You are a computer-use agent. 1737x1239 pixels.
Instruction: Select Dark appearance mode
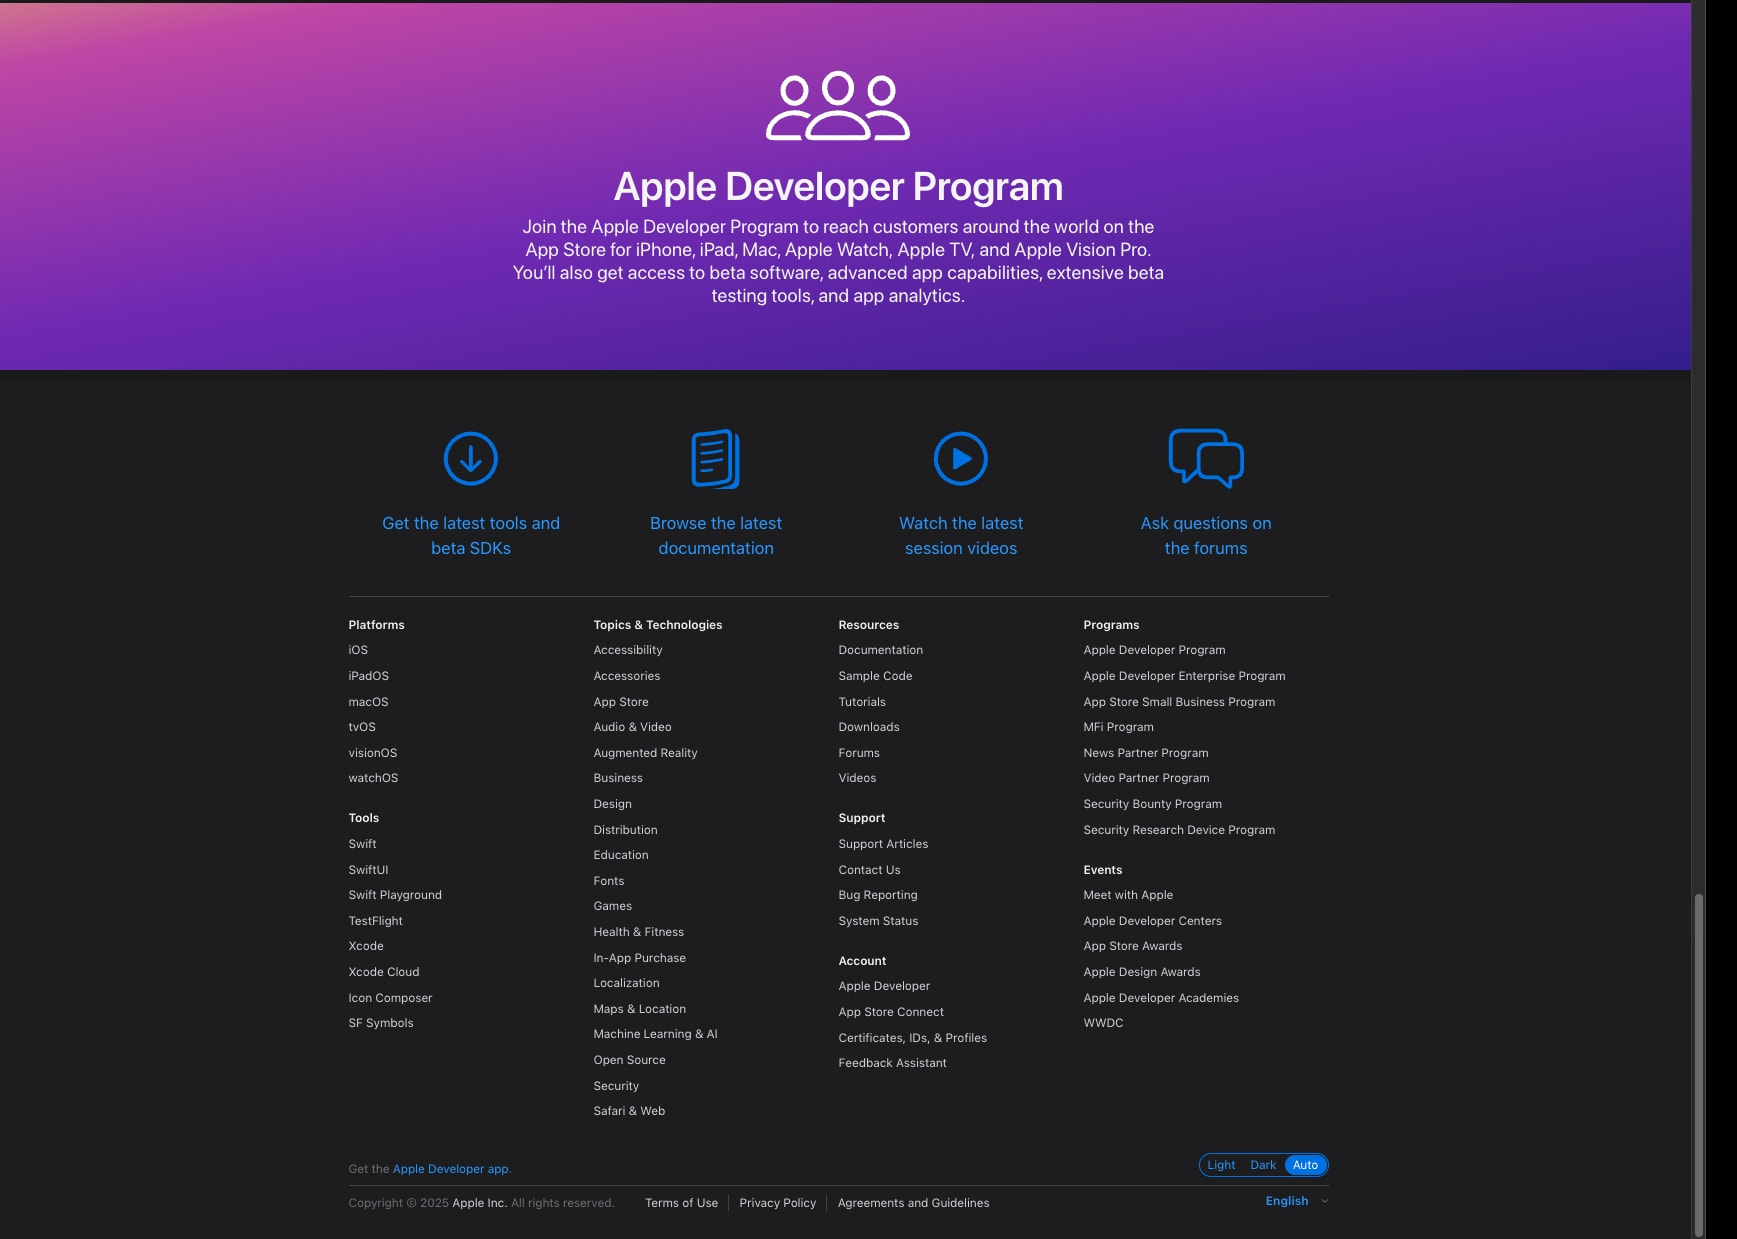tap(1263, 1165)
